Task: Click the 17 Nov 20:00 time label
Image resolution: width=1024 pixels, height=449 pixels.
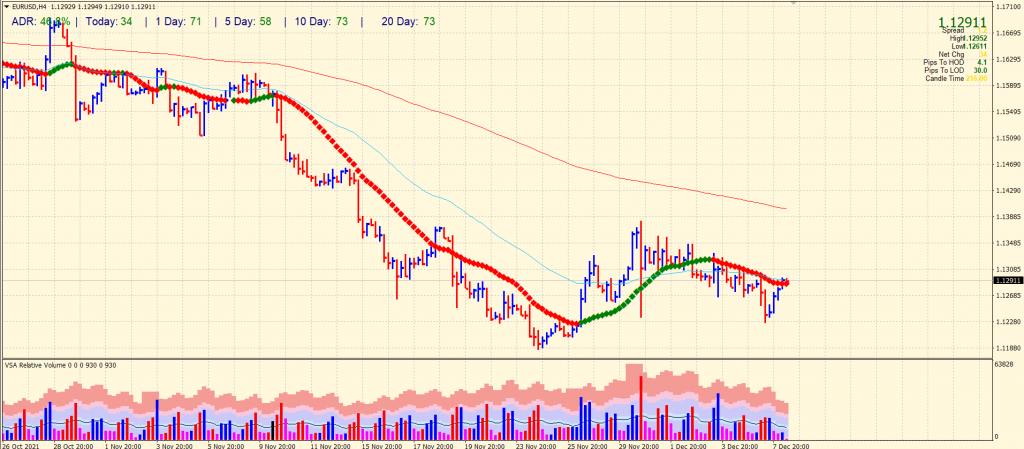Action: click(432, 445)
